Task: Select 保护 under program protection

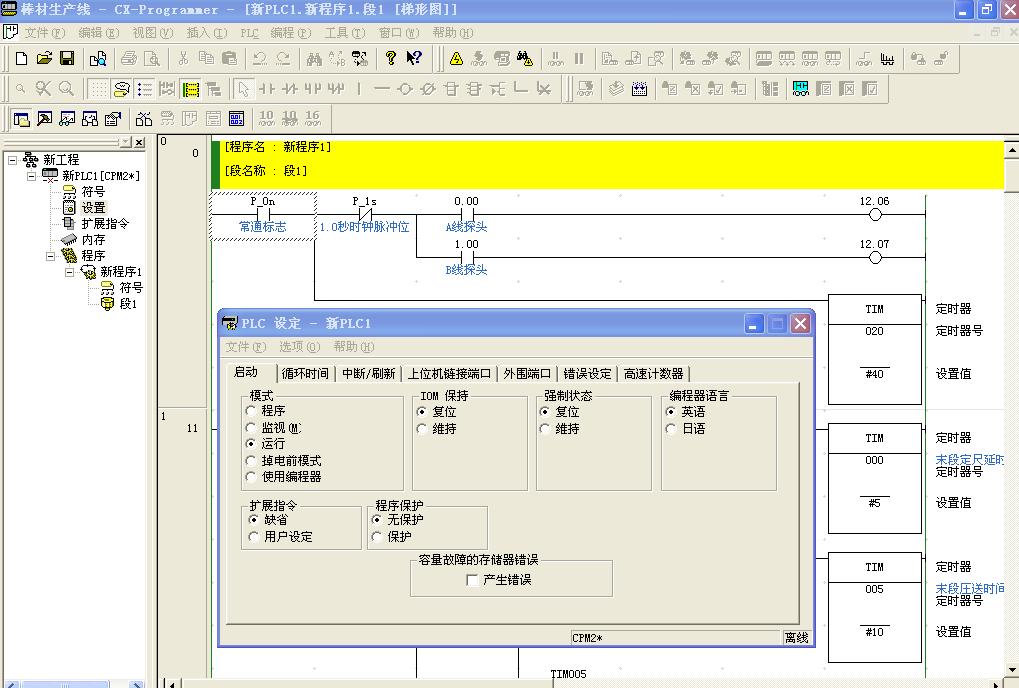Action: 377,537
